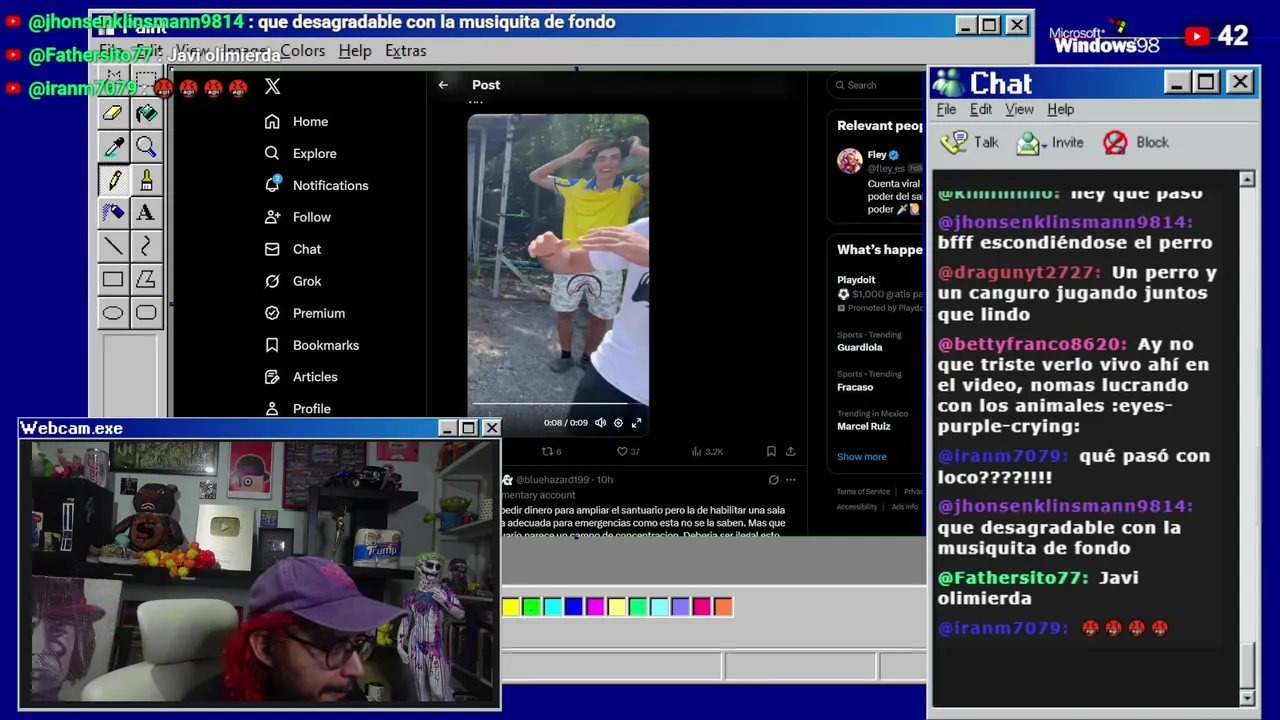Click the Talk icon in Chat
This screenshot has width=1280, height=720.
coord(954,143)
